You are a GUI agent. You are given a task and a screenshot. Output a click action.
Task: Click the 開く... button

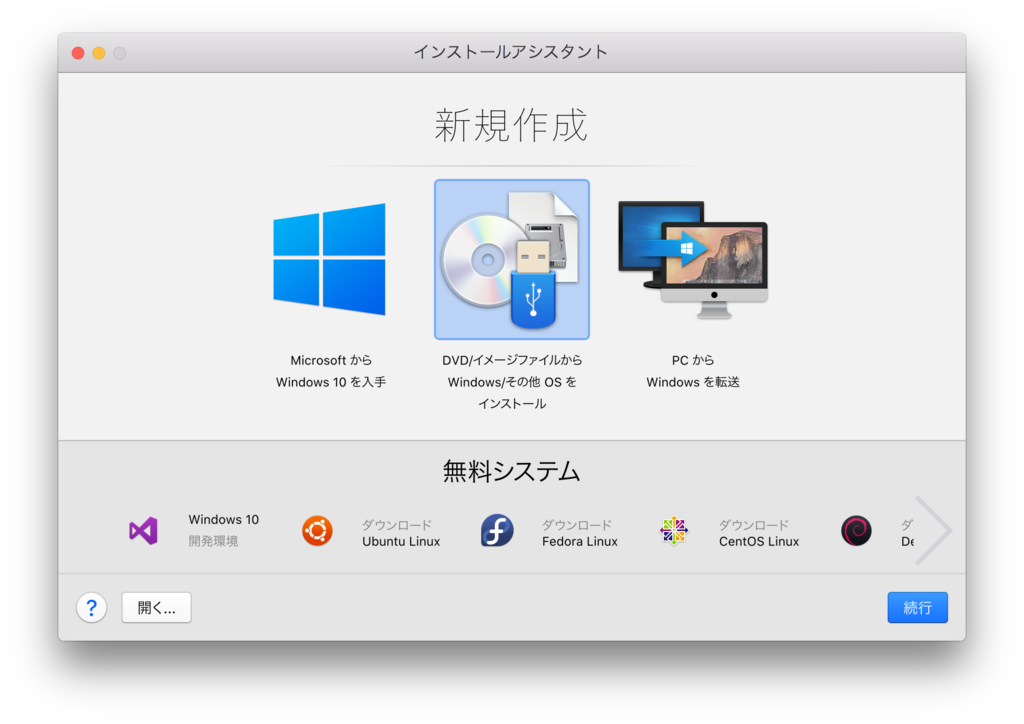[x=157, y=608]
